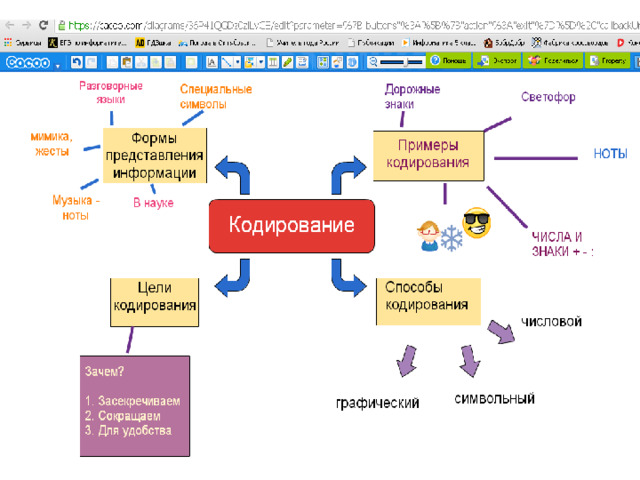The width and height of the screenshot is (640, 480).
Task: Select the text tool icon
Action: (211, 62)
